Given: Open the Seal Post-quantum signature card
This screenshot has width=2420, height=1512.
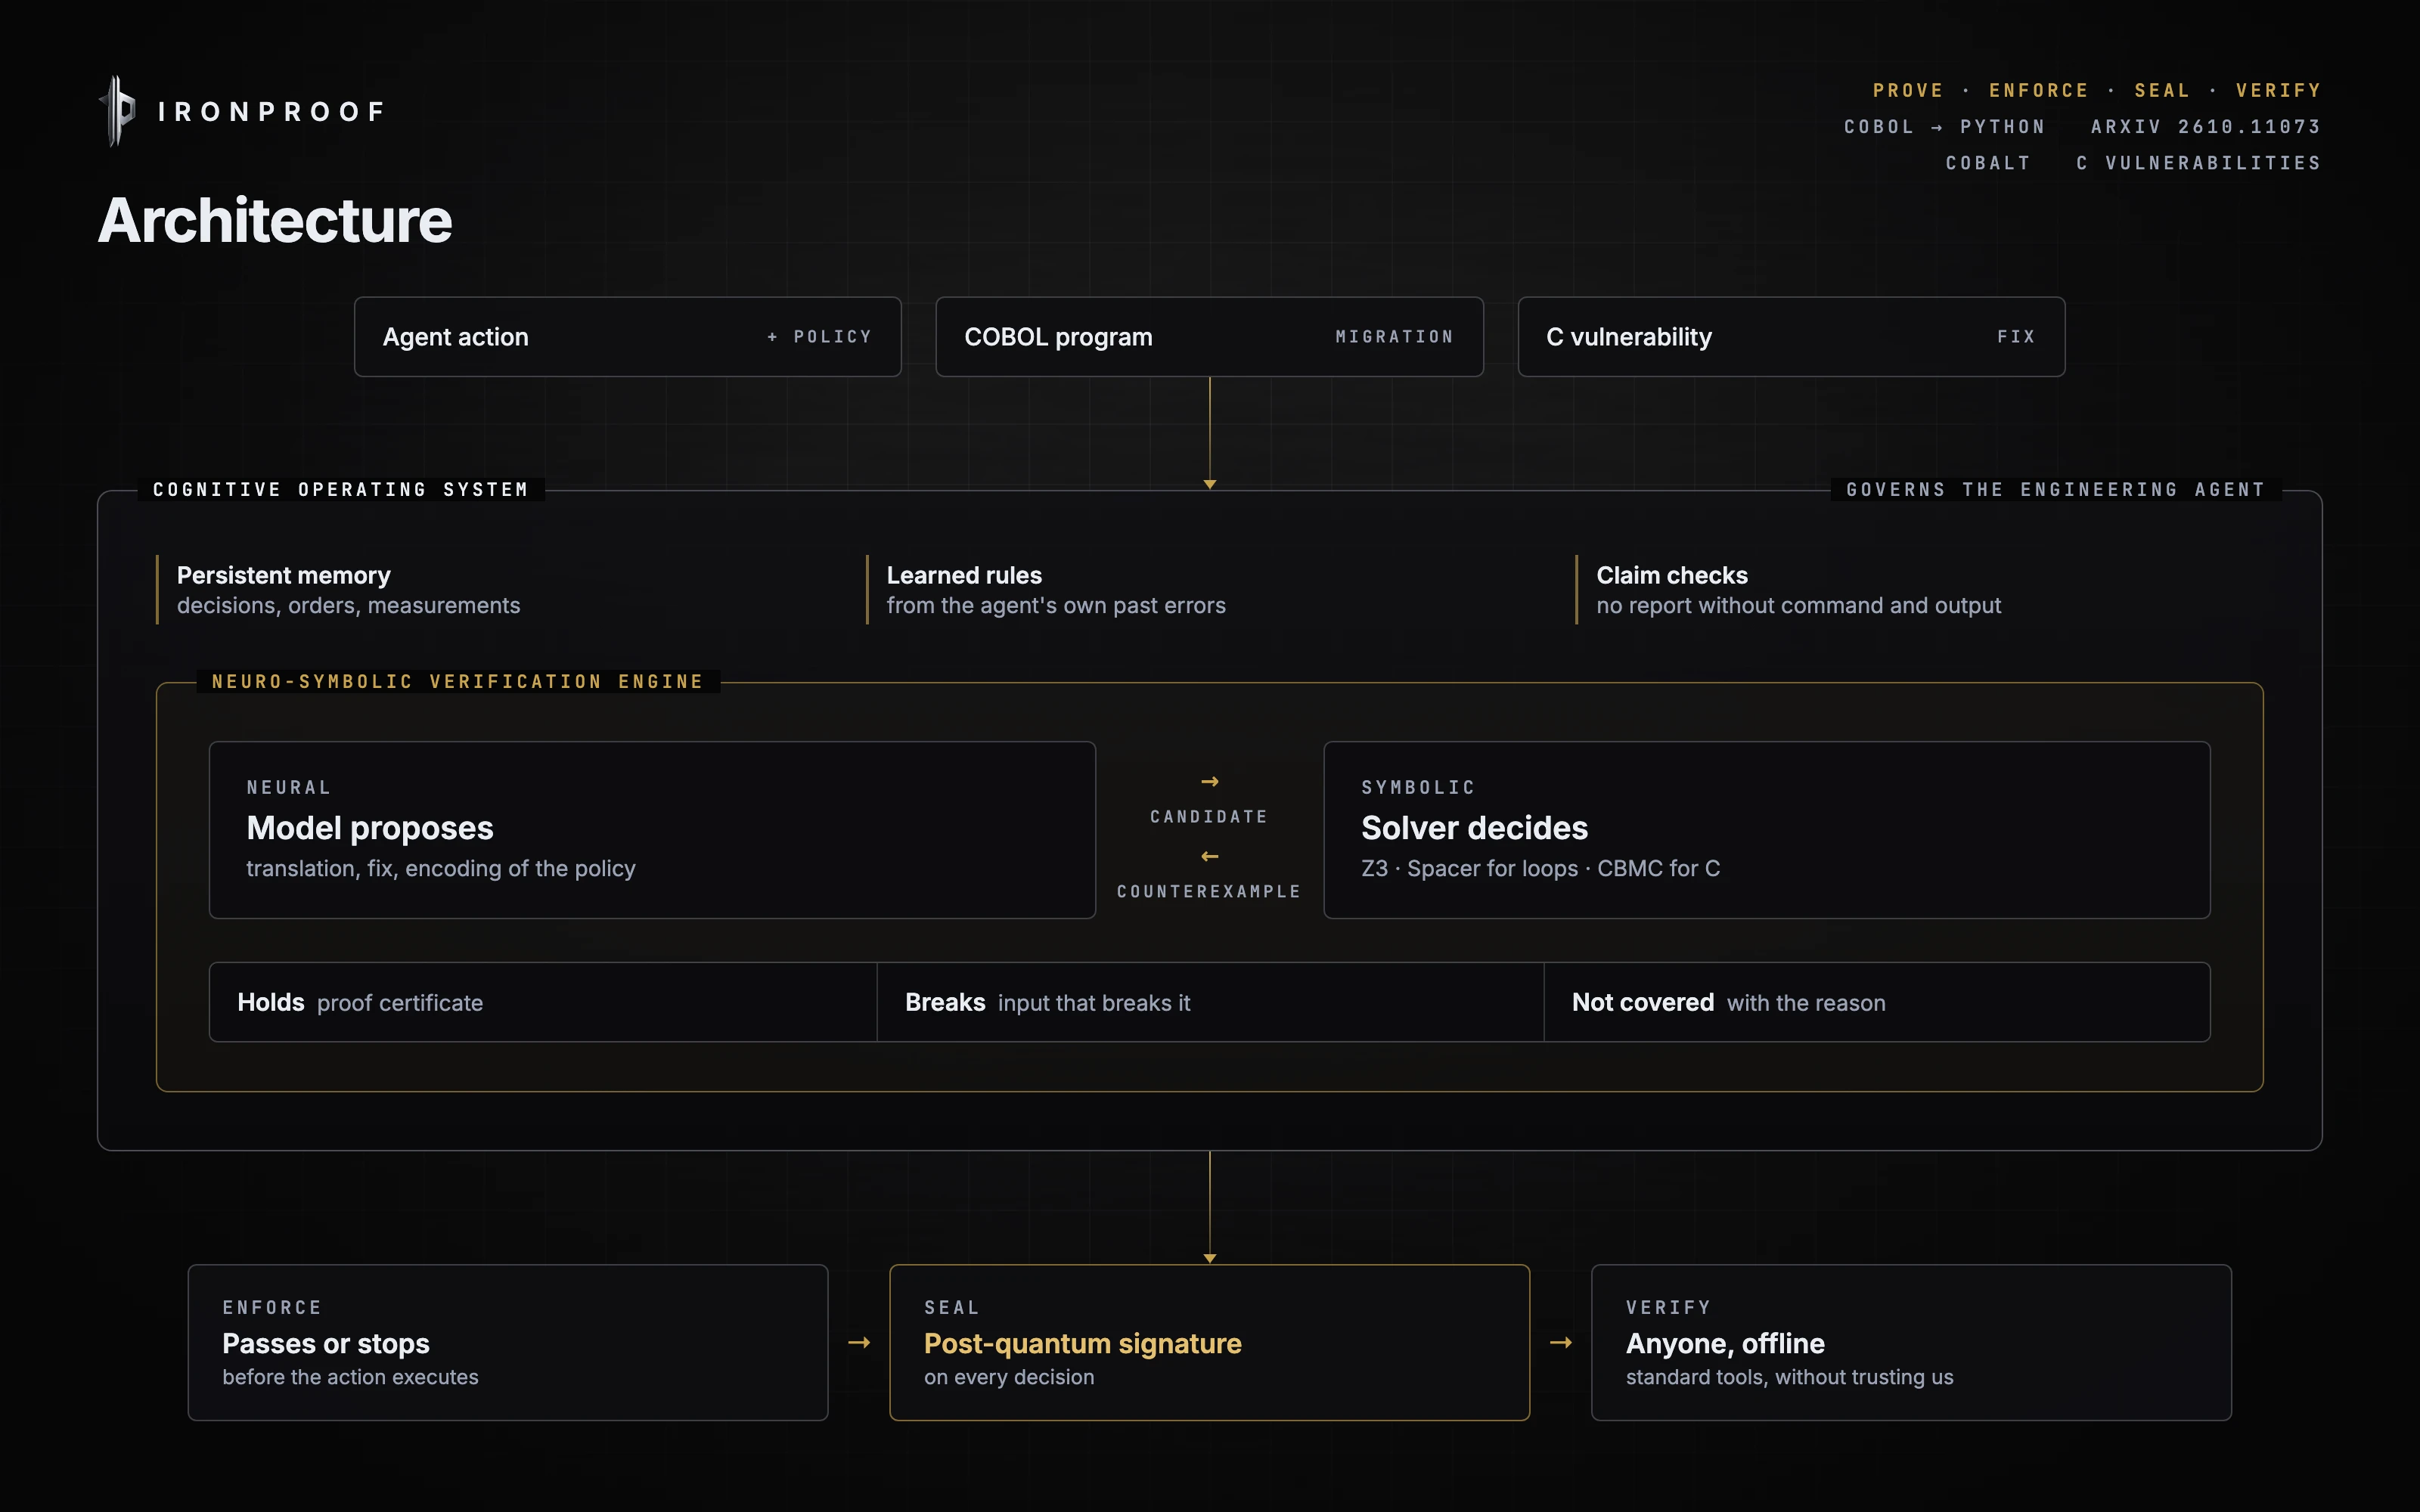Looking at the screenshot, I should point(1210,1343).
